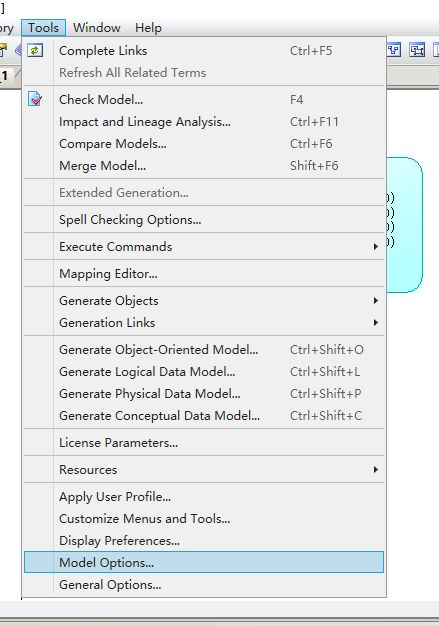The image size is (439, 626).
Task: Close the Tools menu via its header
Action: [43, 28]
